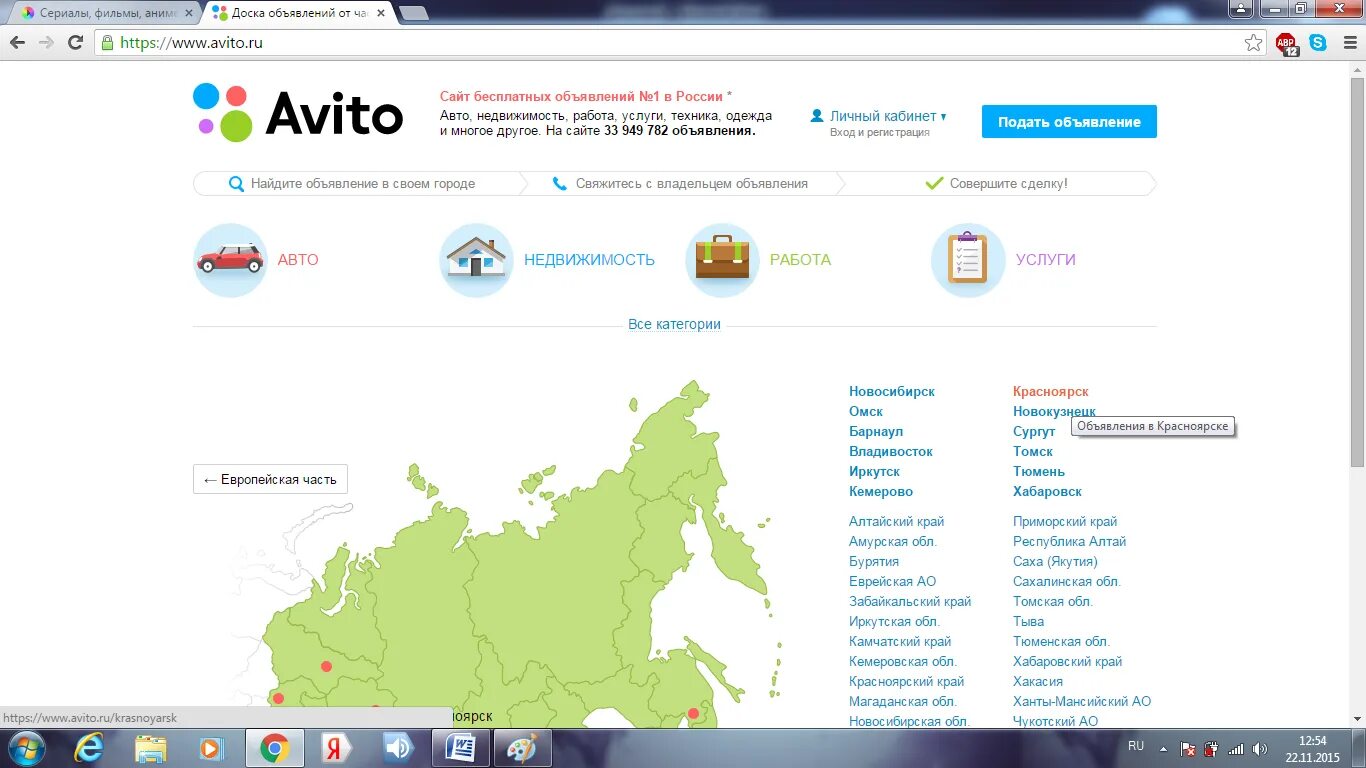Open the Работа briefcase icon
This screenshot has height=768, width=1366.
click(722, 260)
